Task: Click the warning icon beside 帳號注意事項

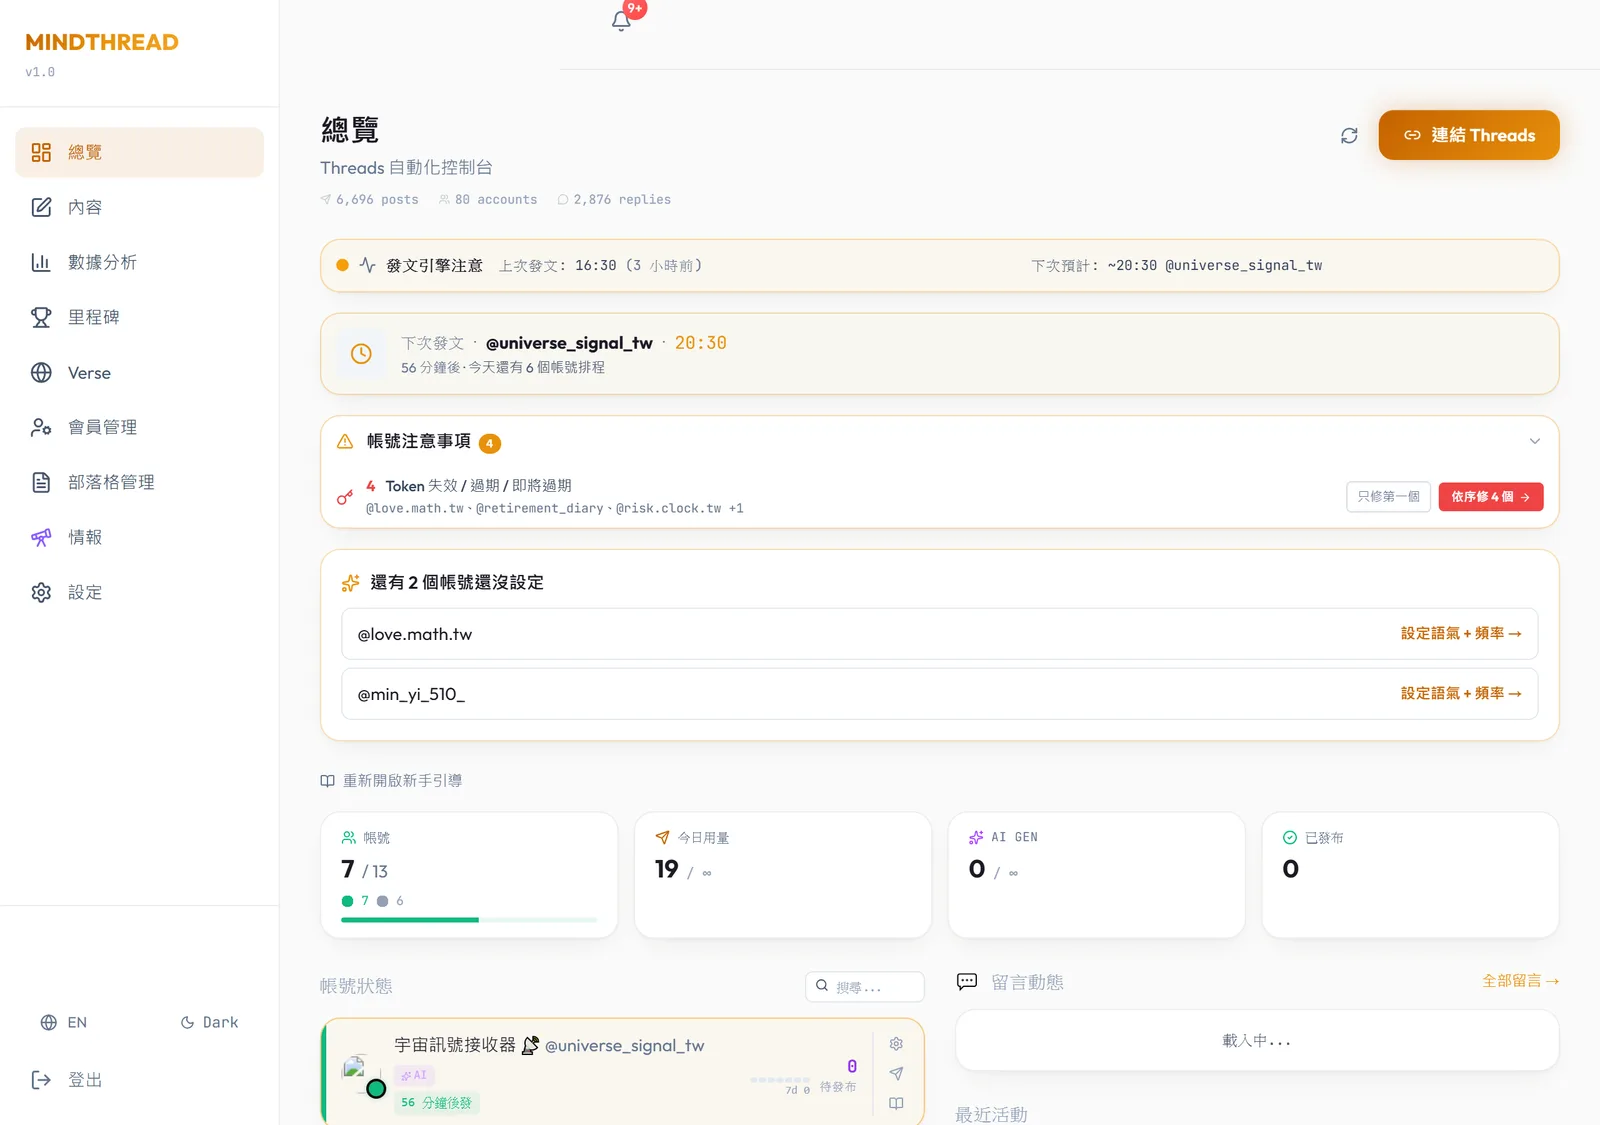Action: coord(345,441)
